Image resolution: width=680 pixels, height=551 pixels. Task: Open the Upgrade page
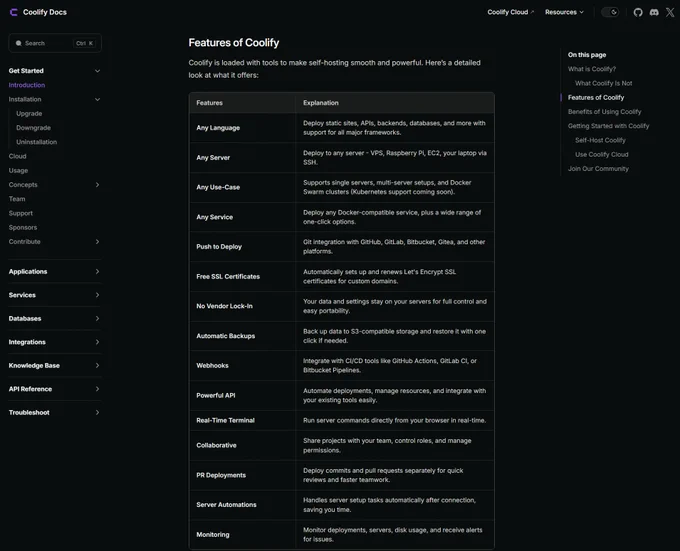pyautogui.click(x=29, y=114)
